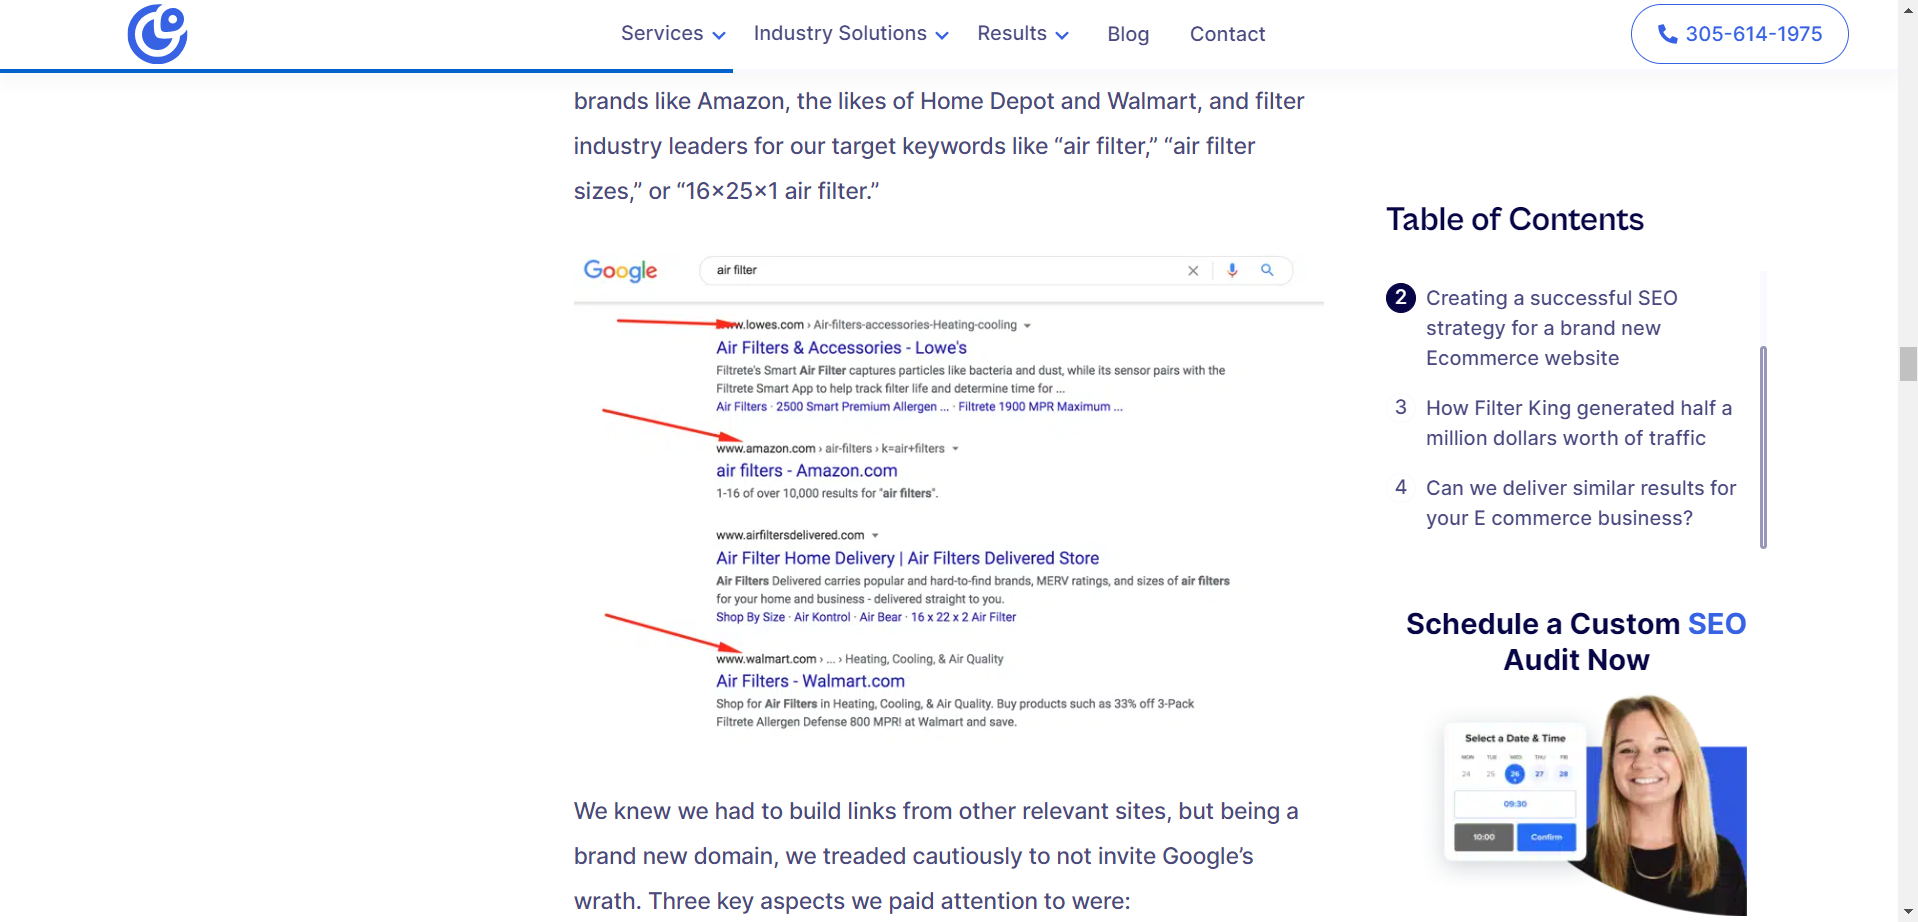Viewport: 1918px width, 922px height.
Task: Click the Schedule audit calendar image
Action: point(1595,805)
